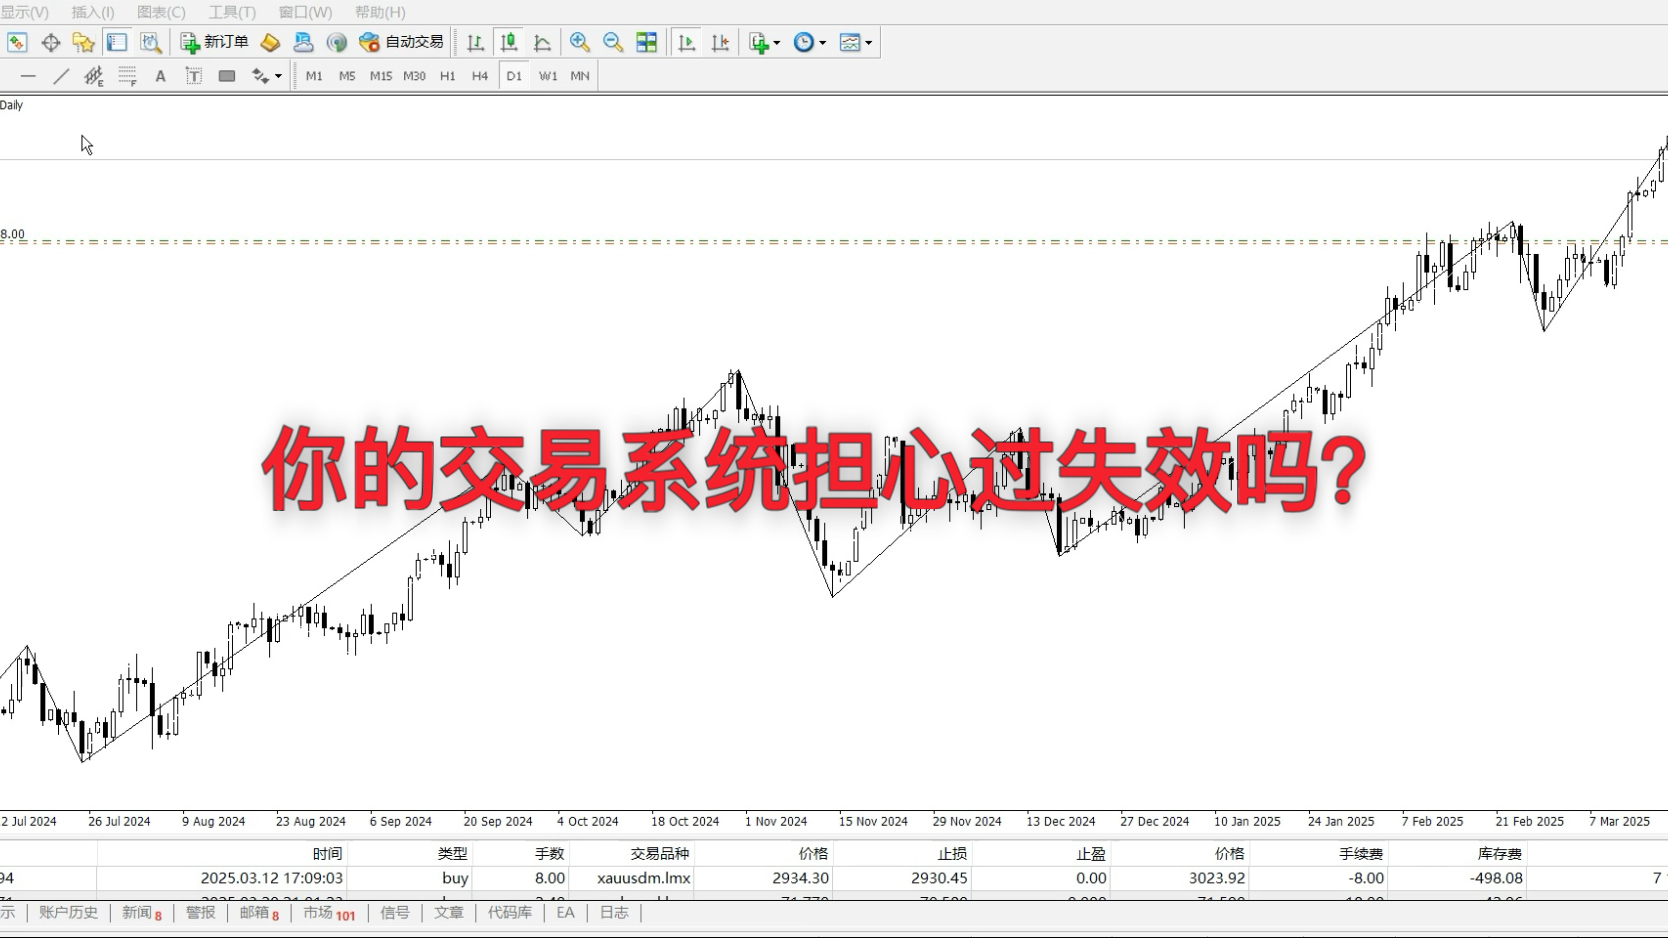This screenshot has width=1668, height=938.
Task: Click the cloud VPS hosting icon
Action: [x=303, y=42]
